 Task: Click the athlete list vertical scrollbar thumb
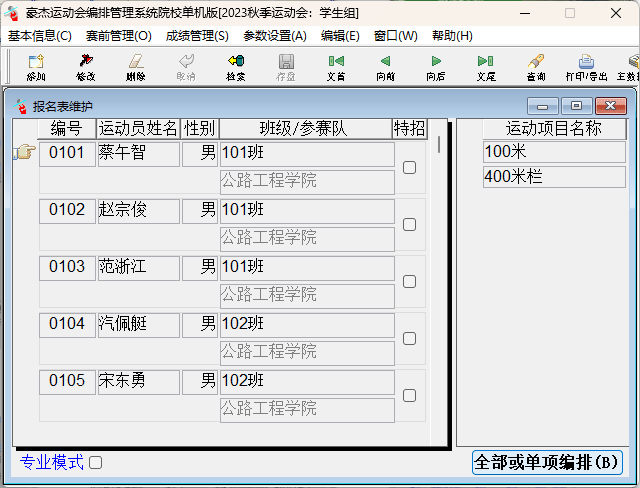[439, 144]
